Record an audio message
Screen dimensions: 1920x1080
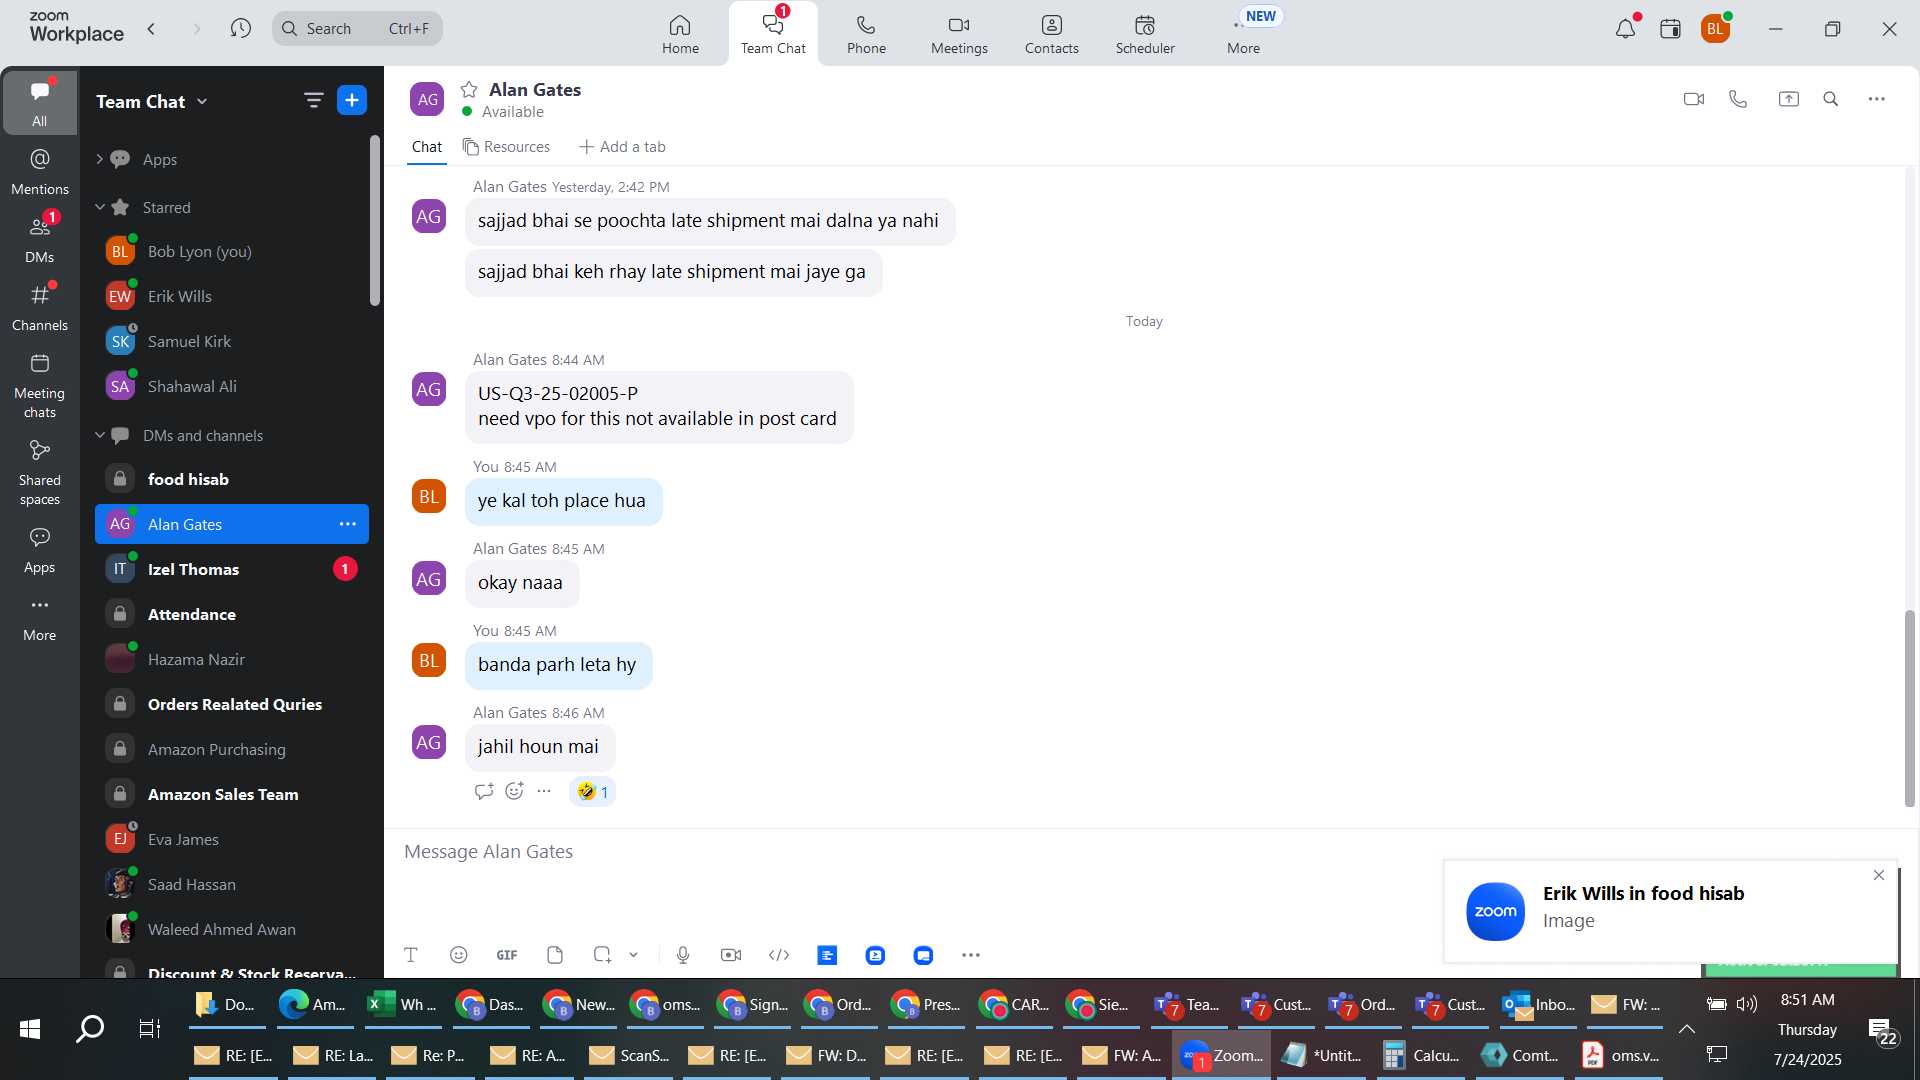click(x=683, y=955)
